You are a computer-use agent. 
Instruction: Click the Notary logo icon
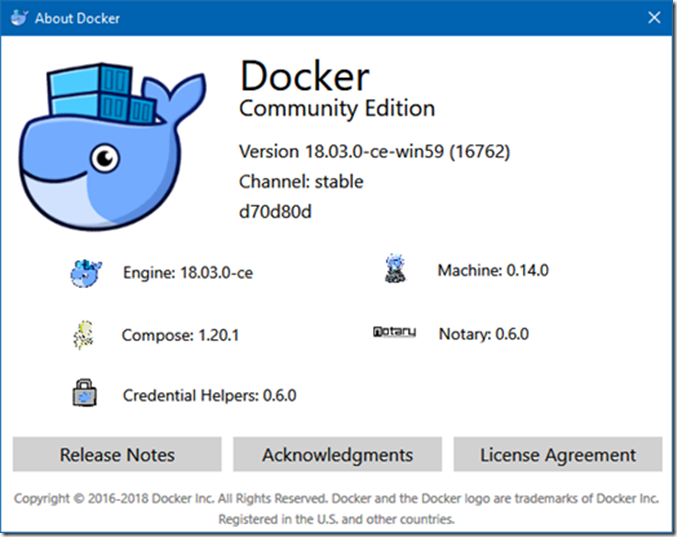pos(394,332)
